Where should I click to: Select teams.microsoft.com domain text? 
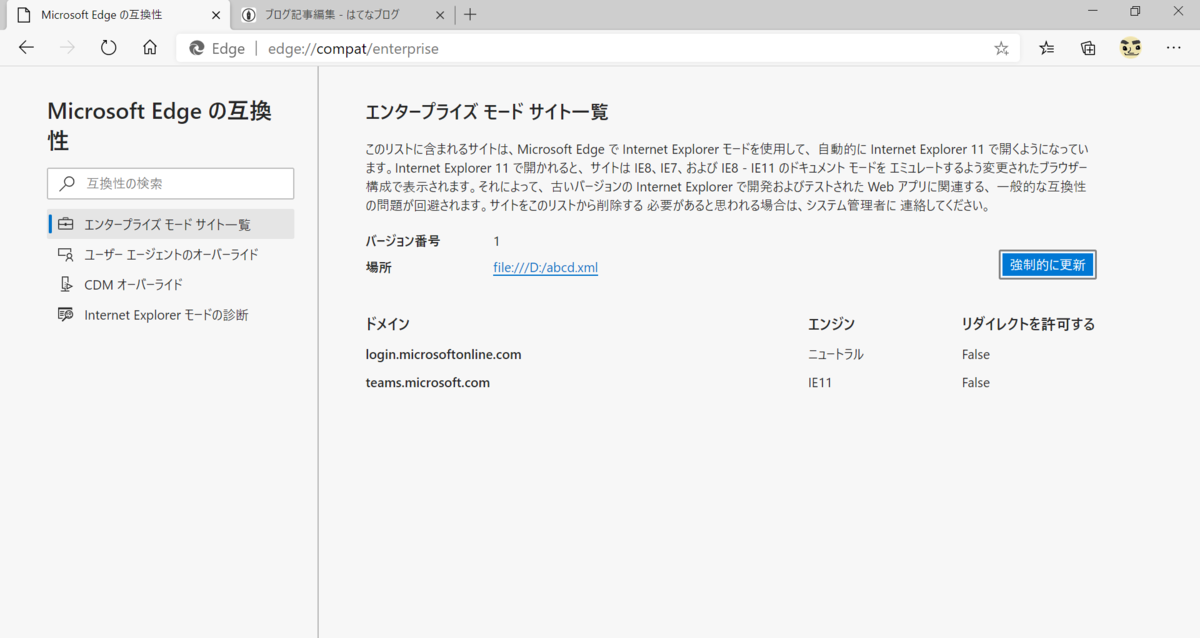(x=428, y=382)
